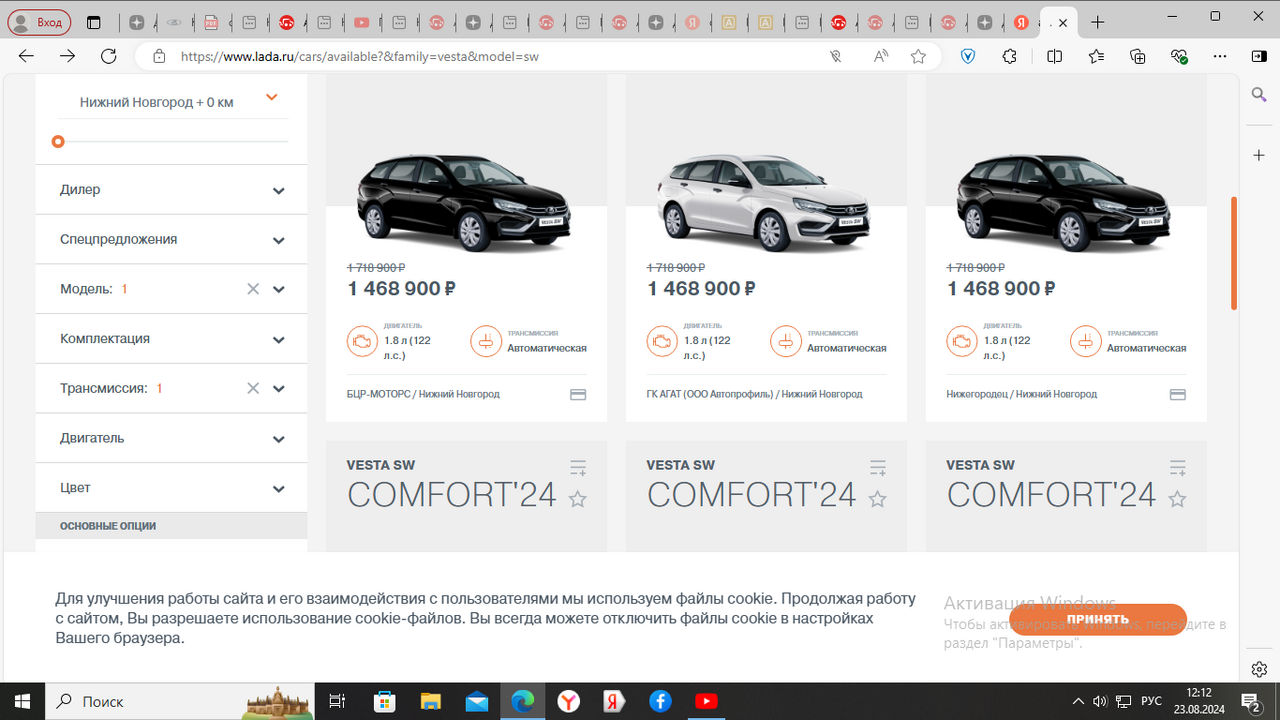Clear the Трансмиссия filter selection
Viewport: 1280px width, 720px height.
[x=253, y=388]
